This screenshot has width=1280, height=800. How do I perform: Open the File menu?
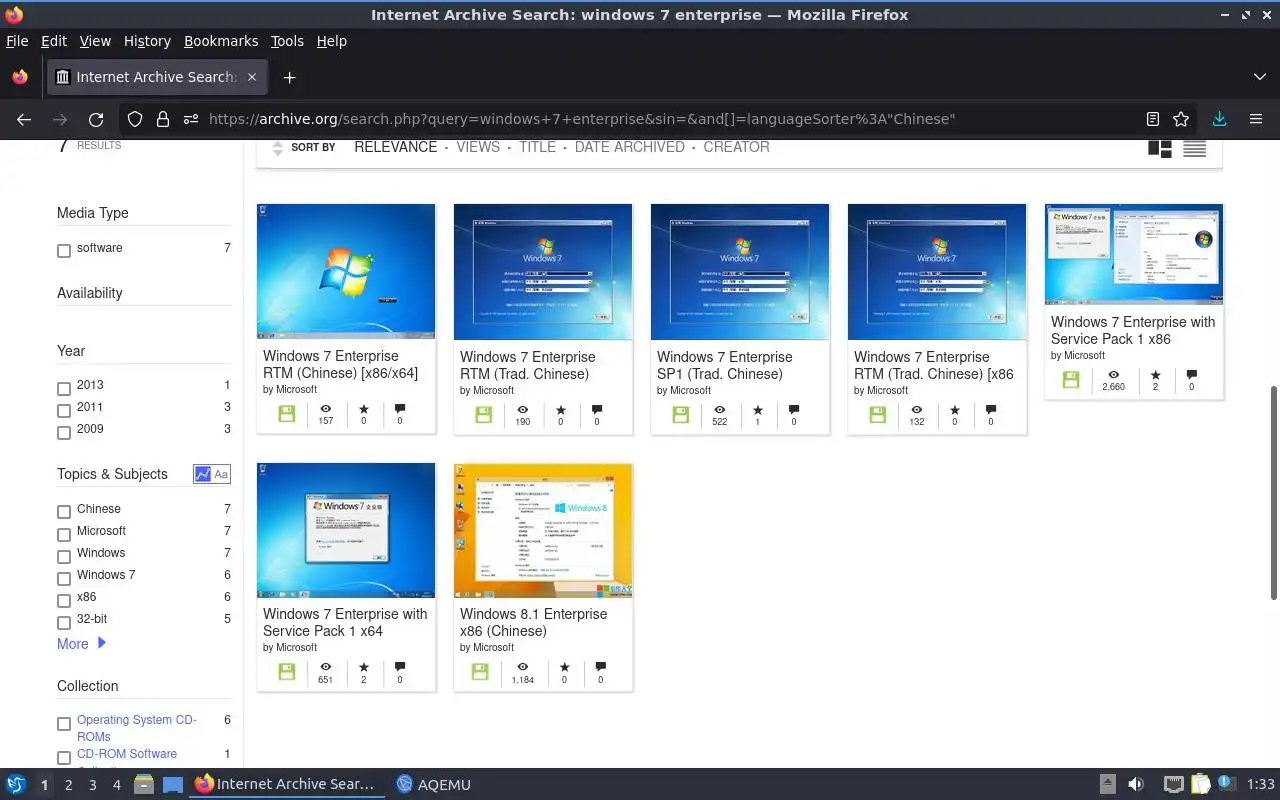[17, 41]
